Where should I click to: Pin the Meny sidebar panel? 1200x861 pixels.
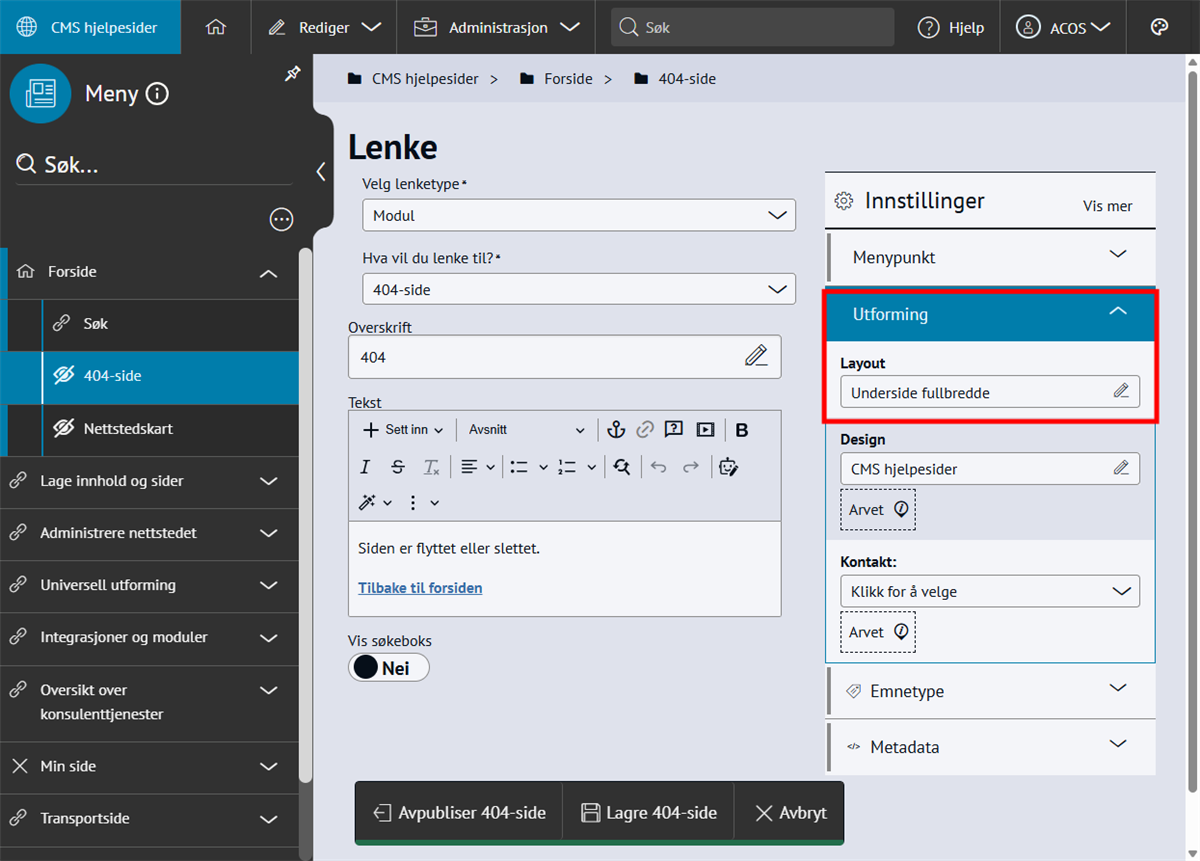tap(292, 75)
